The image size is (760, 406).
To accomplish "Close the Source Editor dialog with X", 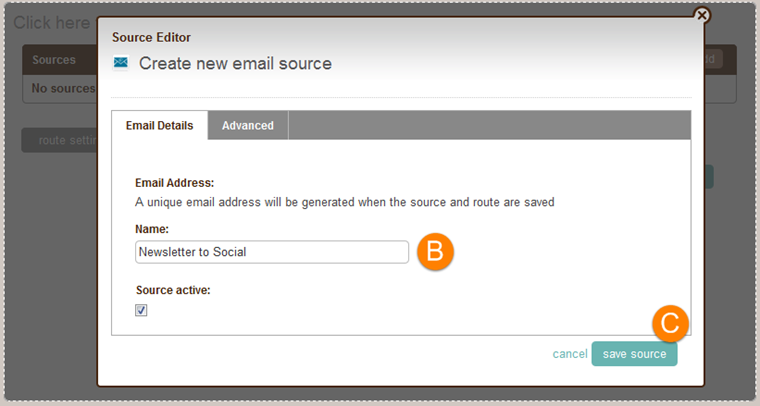I will (x=701, y=16).
